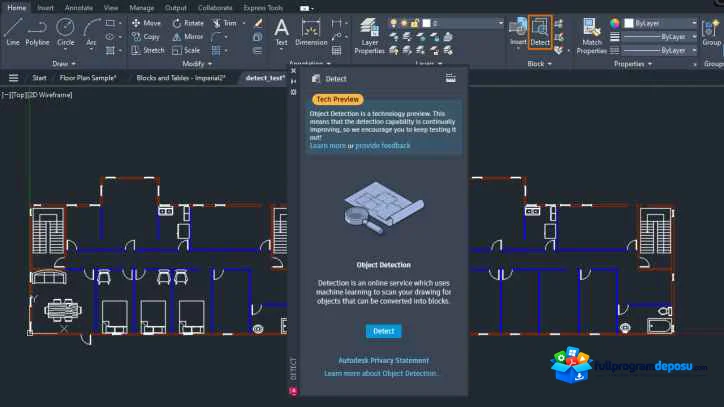Switch to the Express Tools tab
The width and height of the screenshot is (724, 407).
coord(263,8)
